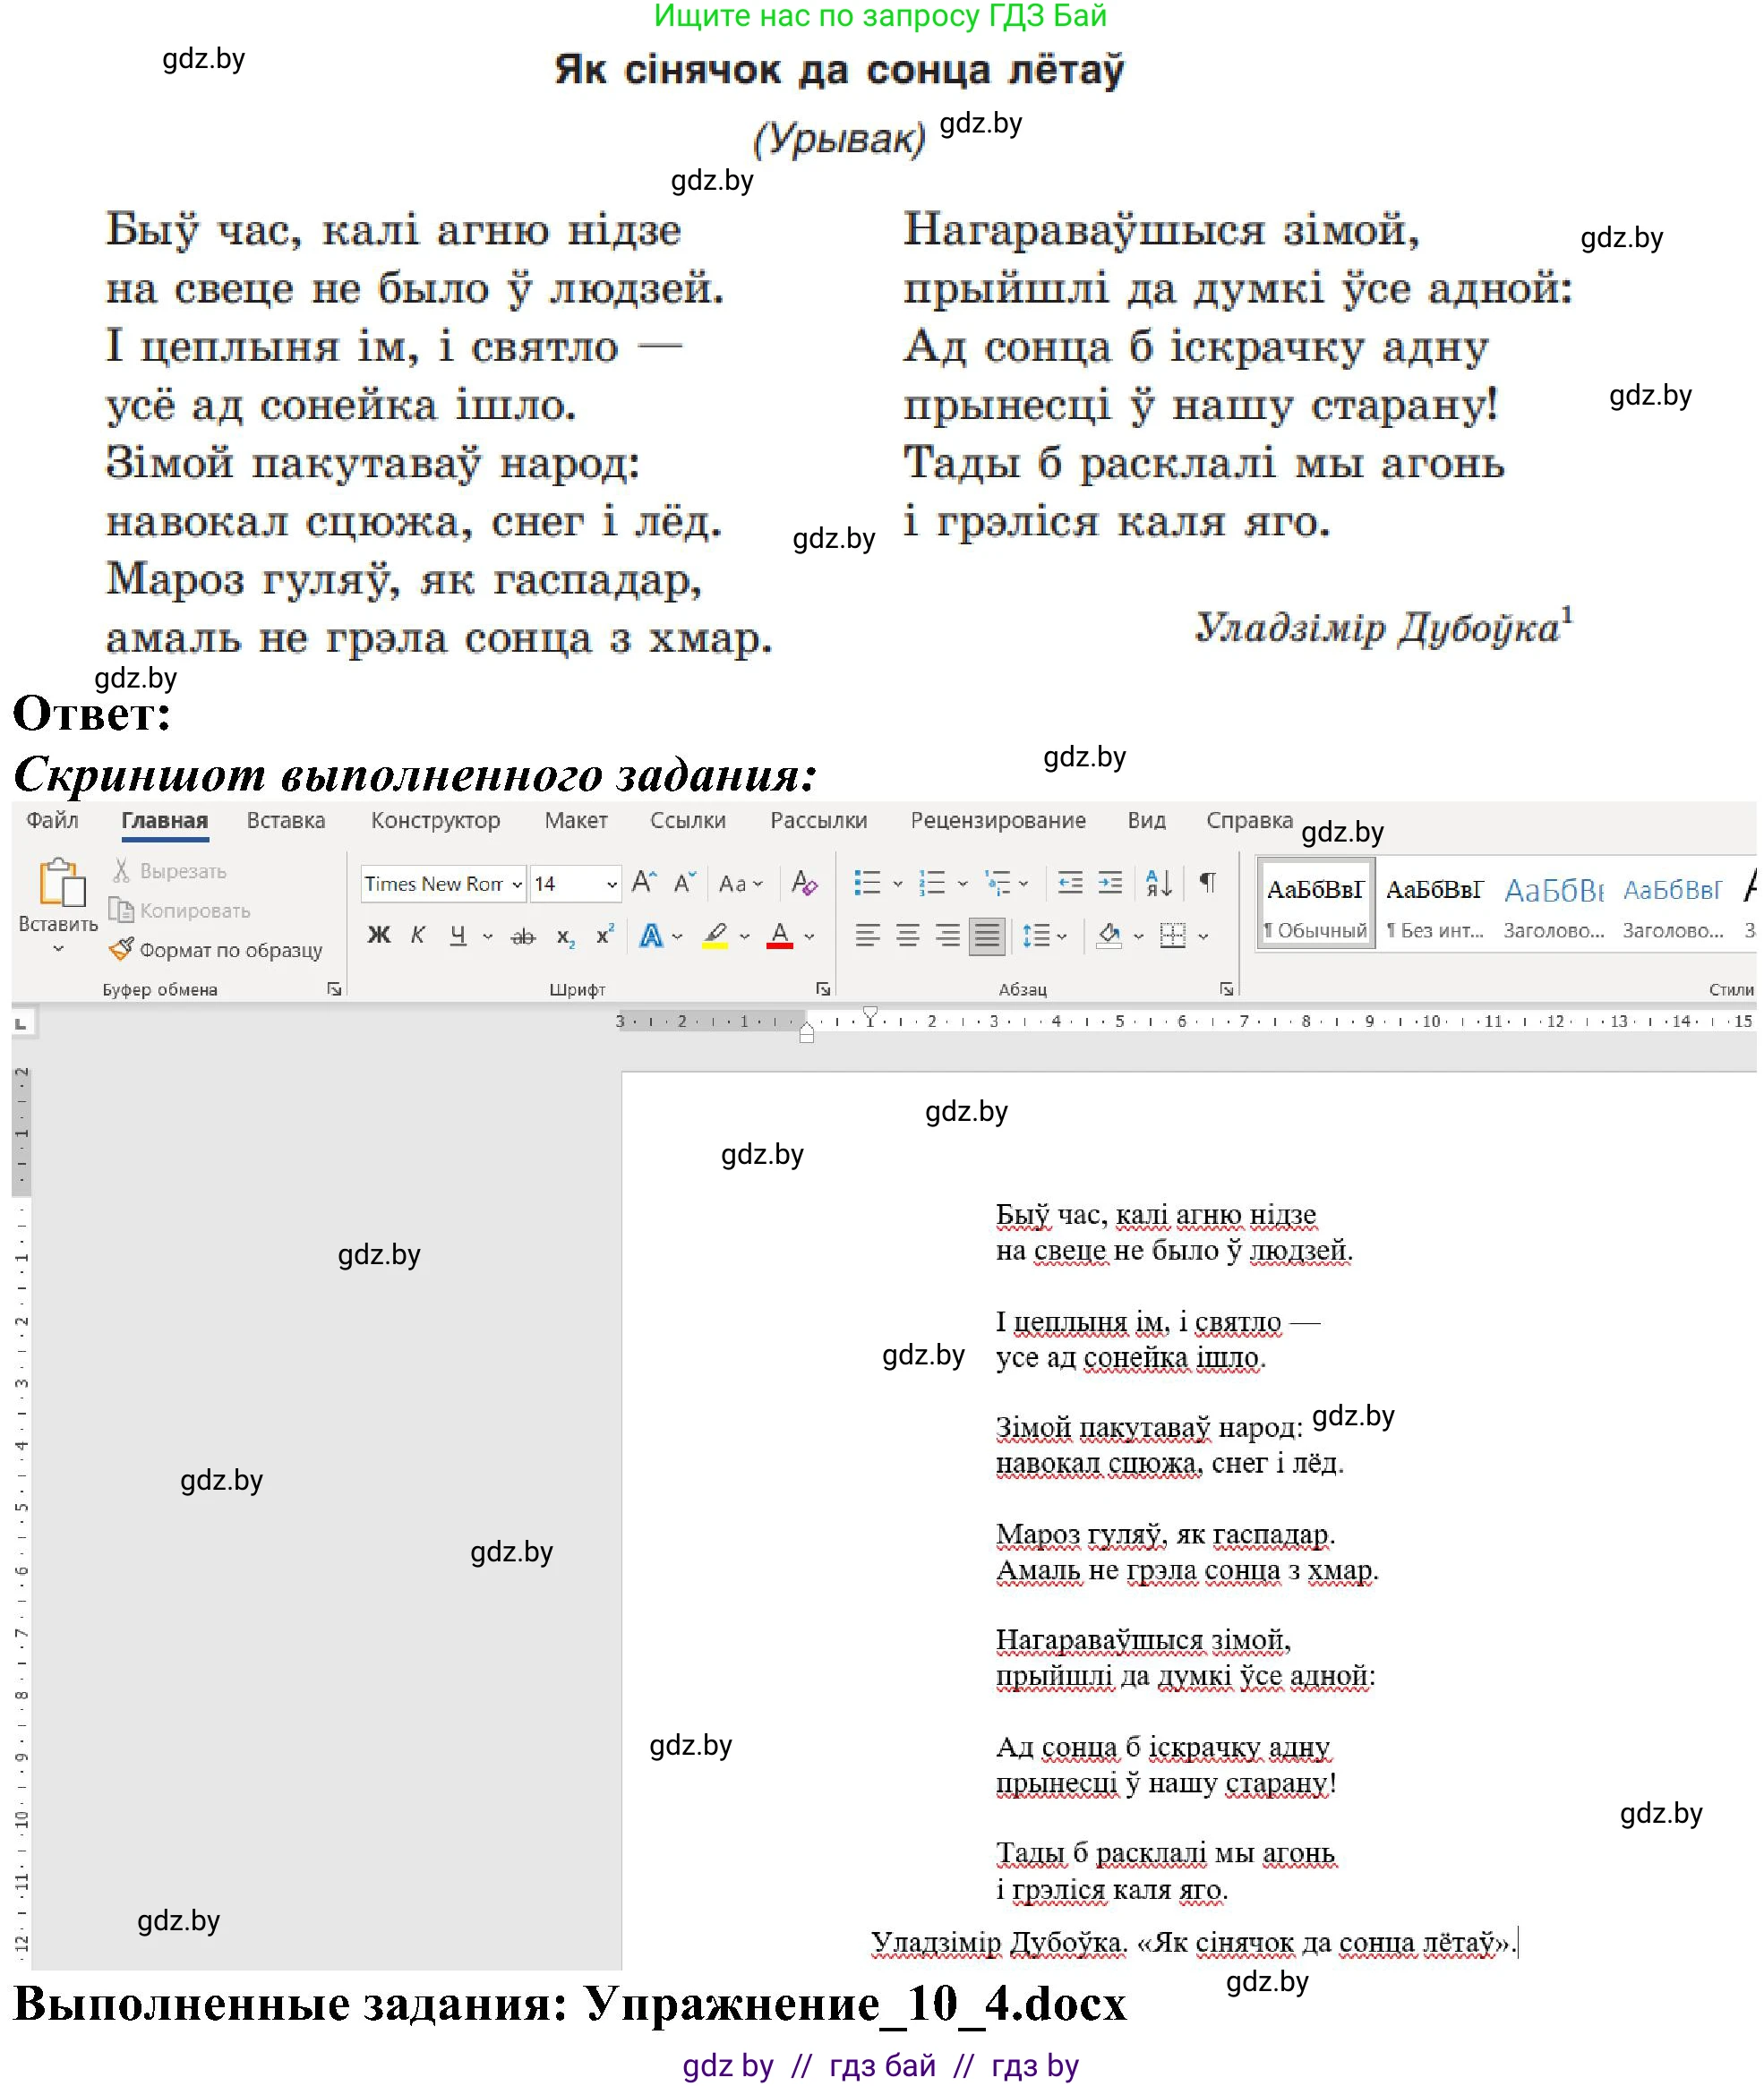The height and width of the screenshot is (2086, 1764).
Task: Click the Increase Indent icon
Action: click(1110, 883)
